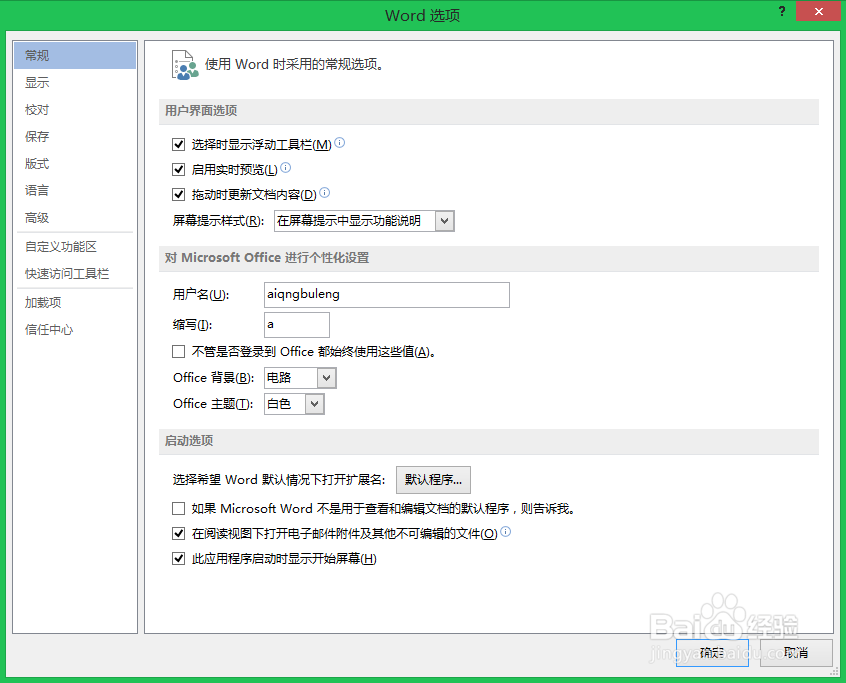
Task: Enable 不管是否登录到 Office 都始终使用这些值
Action: tap(179, 352)
